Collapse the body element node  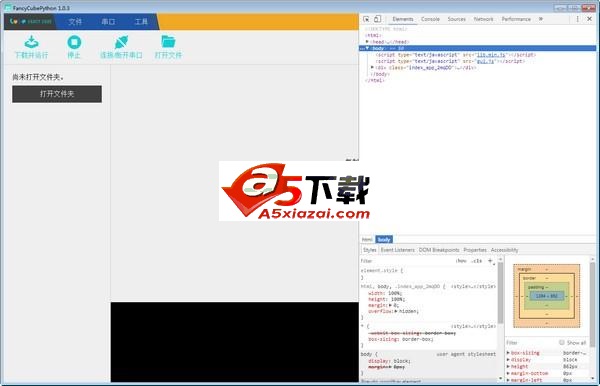367,48
